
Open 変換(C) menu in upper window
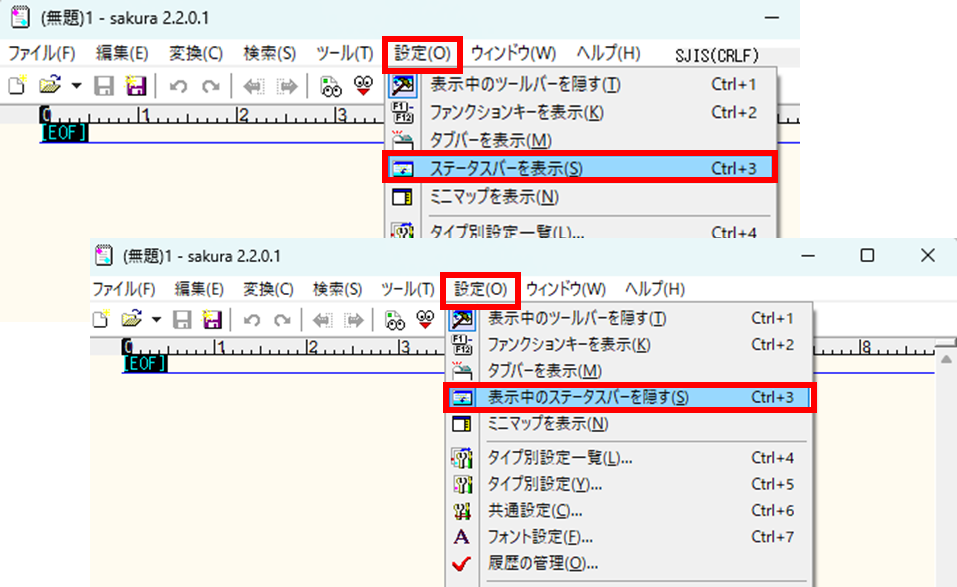pyautogui.click(x=195, y=54)
